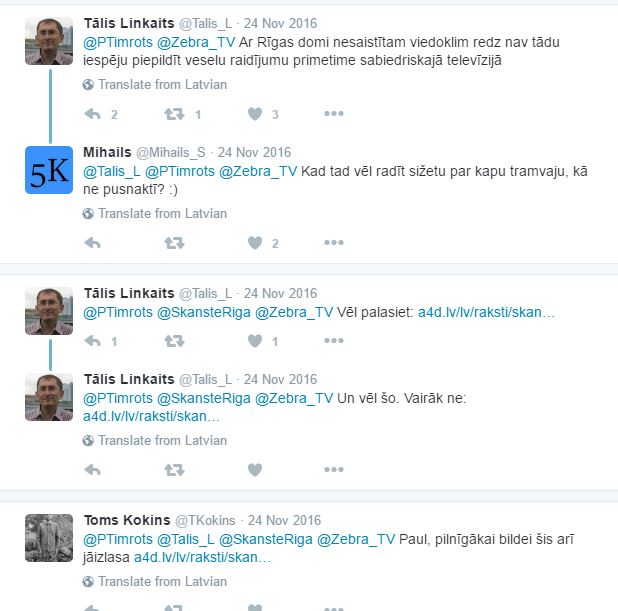The image size is (618, 611).
Task: Open Toms Kokins' profile name
Action: pos(127,520)
